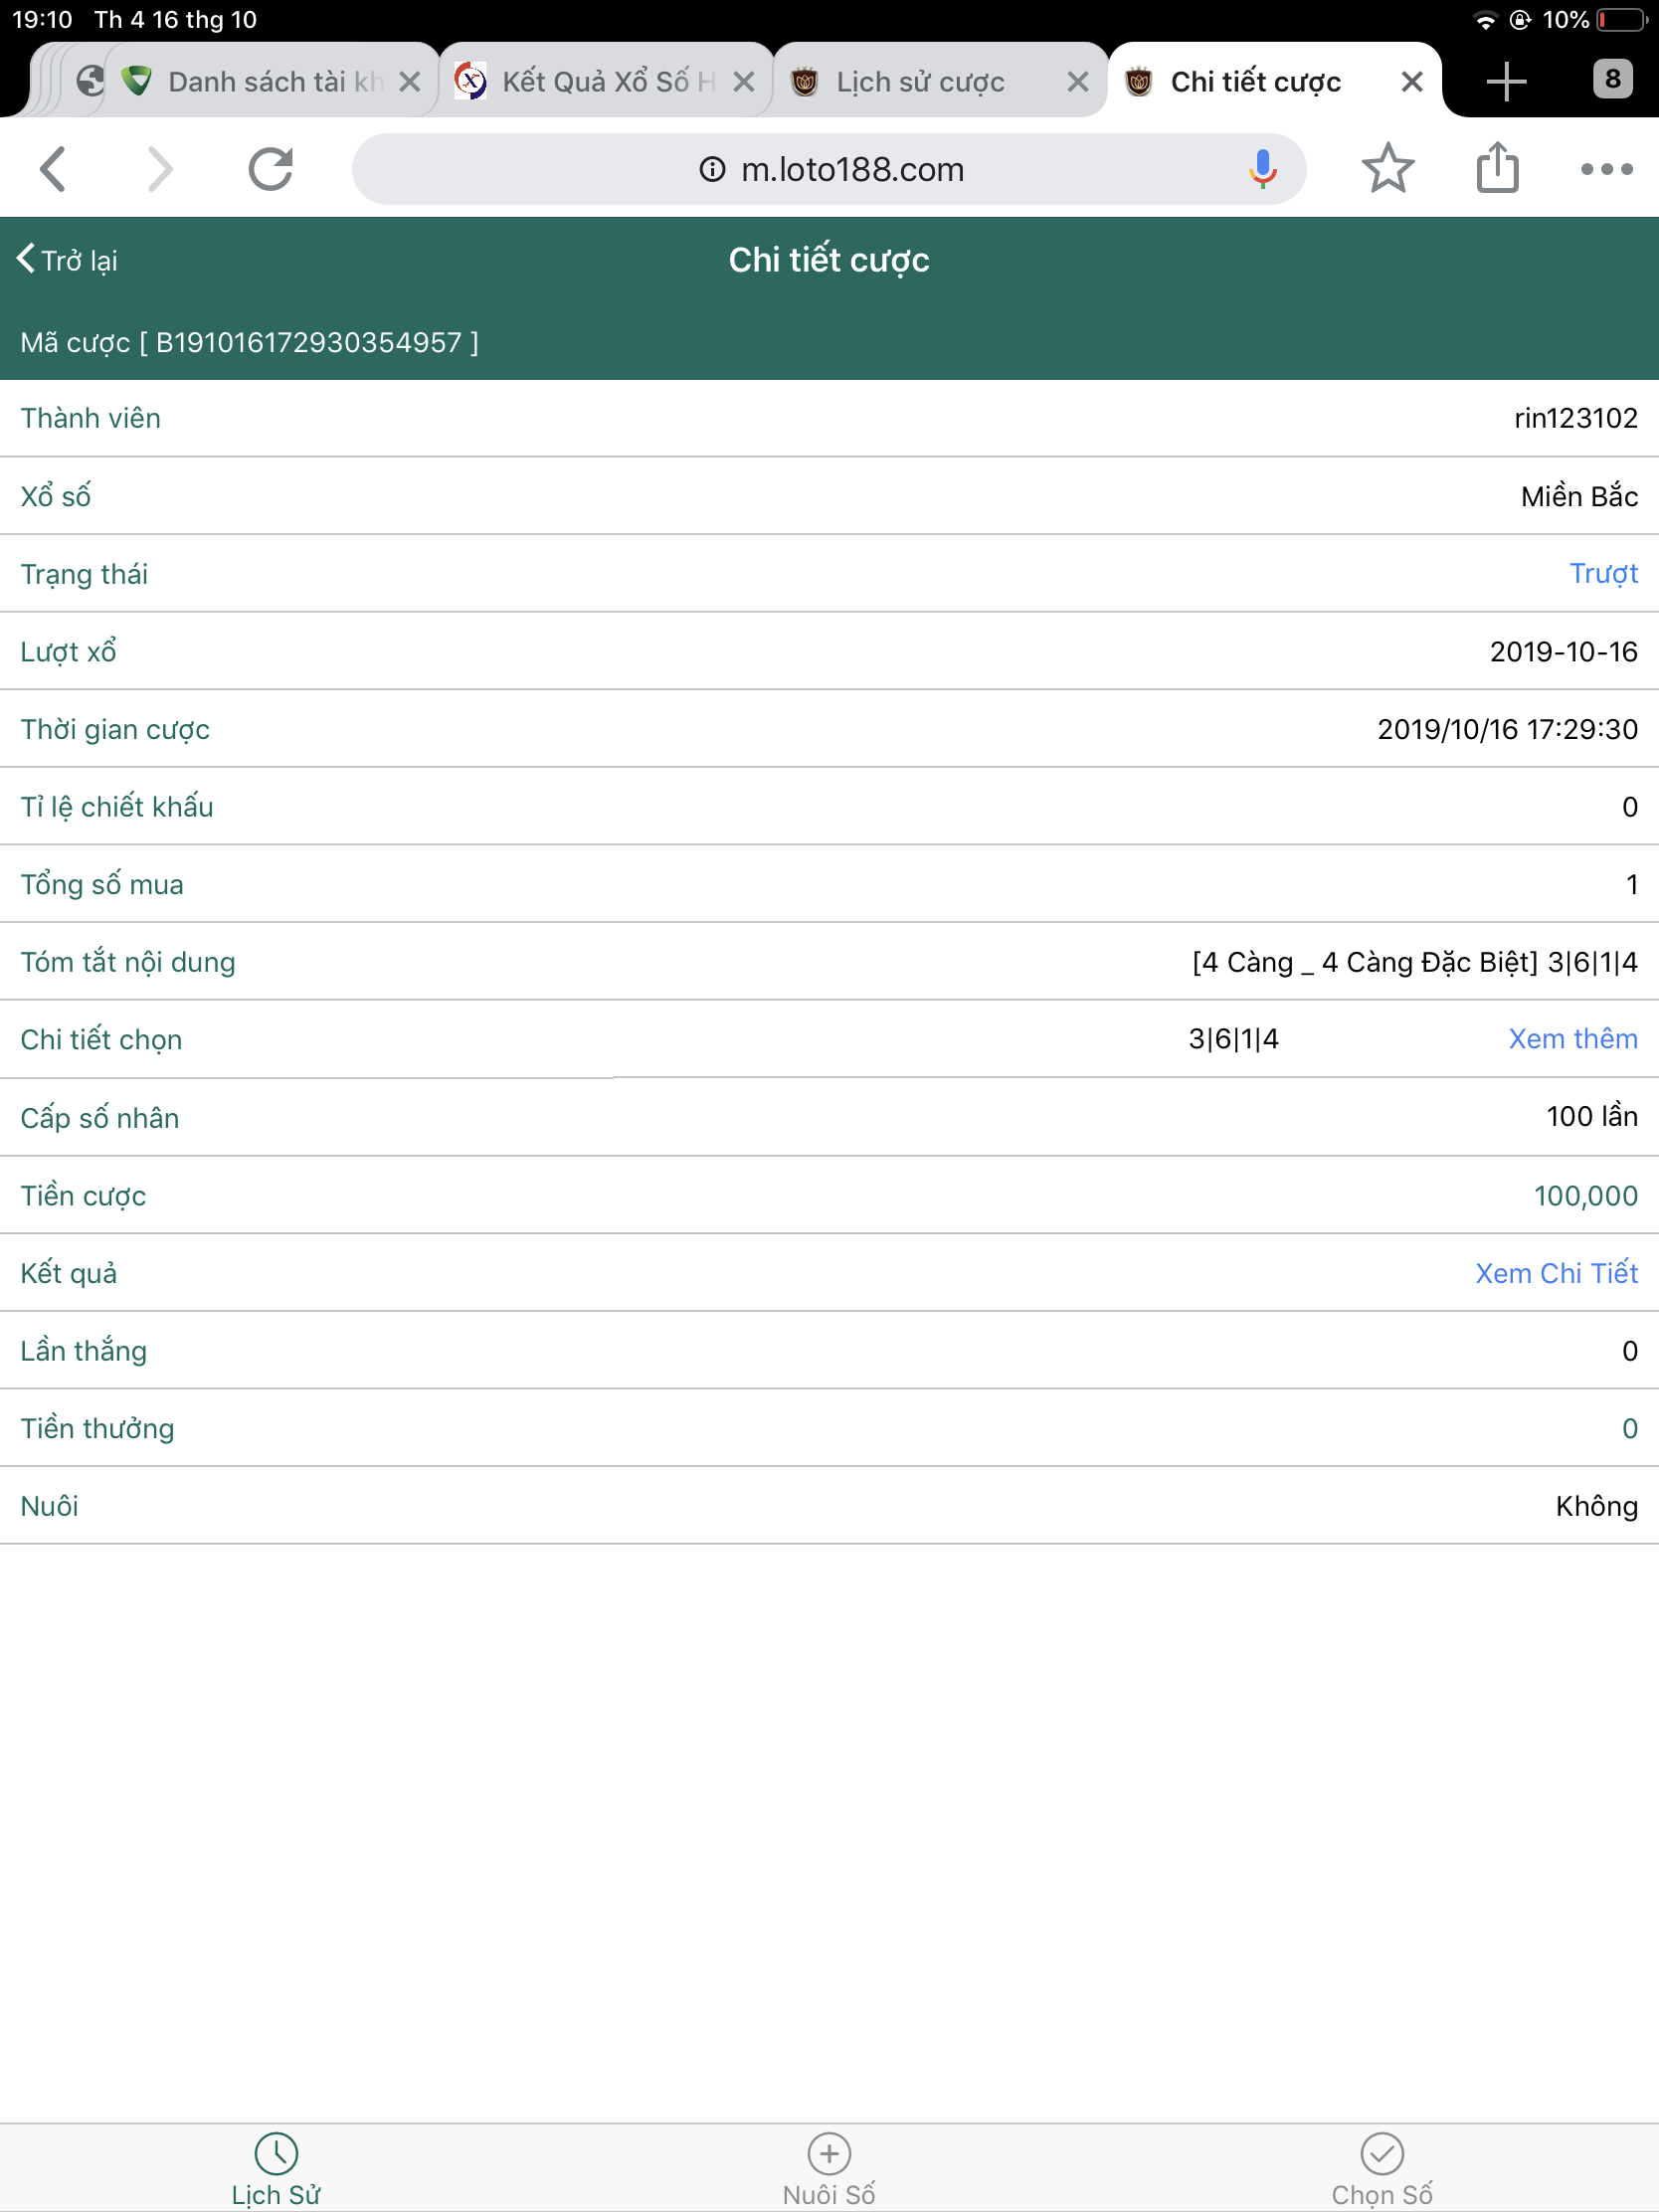Viewport: 1659px width, 2212px height.
Task: Bookmark page with the star icon
Action: coord(1387,168)
